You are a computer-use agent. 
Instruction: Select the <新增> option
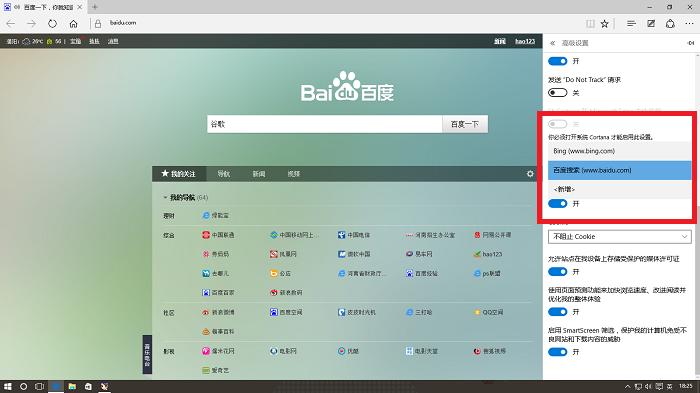620,189
